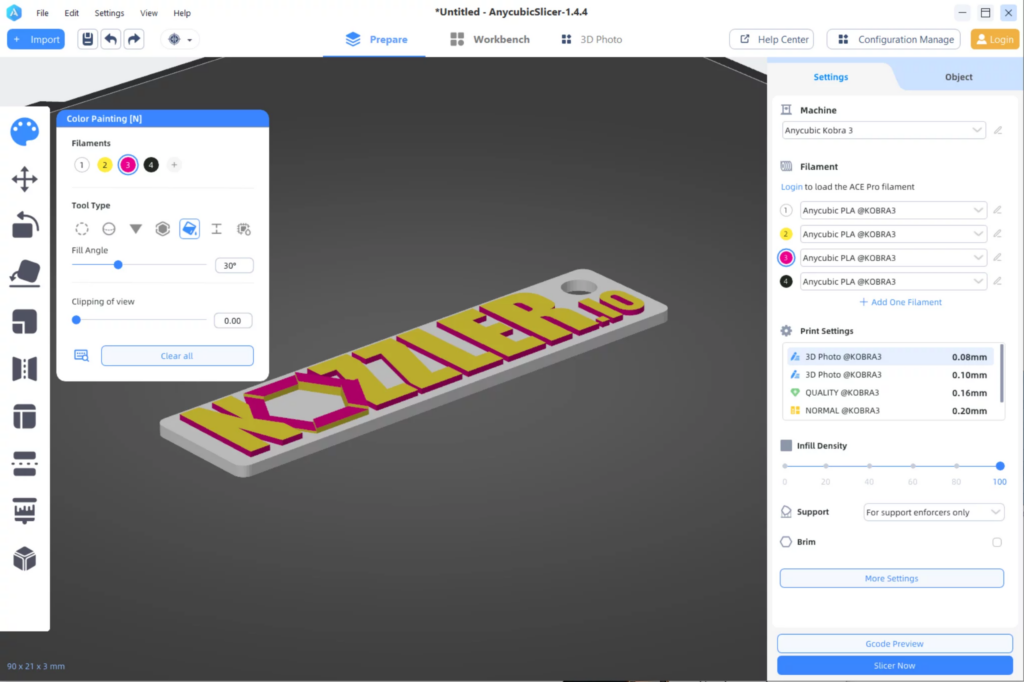Select the Measure tool in the left sidebar
The height and width of the screenshot is (682, 1024).
coord(25,511)
